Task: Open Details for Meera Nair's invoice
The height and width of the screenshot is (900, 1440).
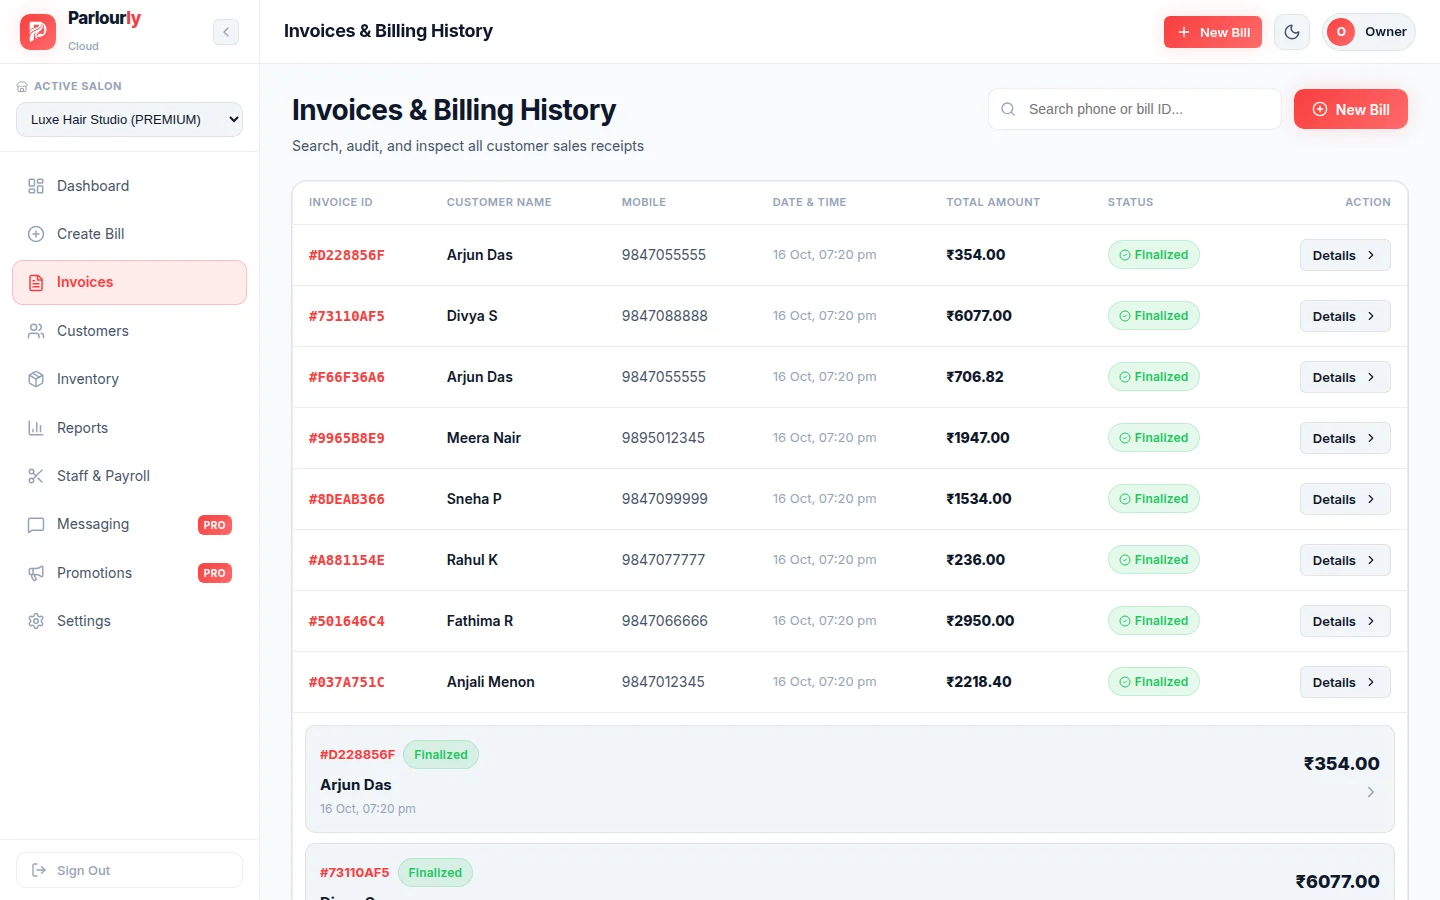Action: [1345, 438]
